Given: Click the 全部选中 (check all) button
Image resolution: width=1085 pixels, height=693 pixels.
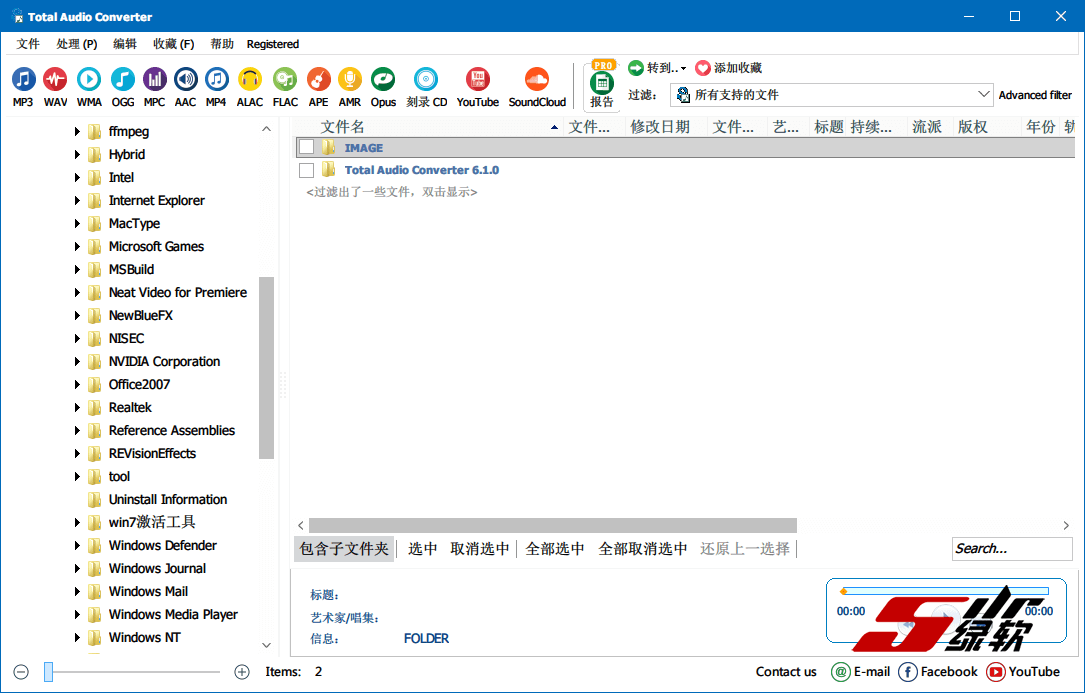Looking at the screenshot, I should coord(555,549).
